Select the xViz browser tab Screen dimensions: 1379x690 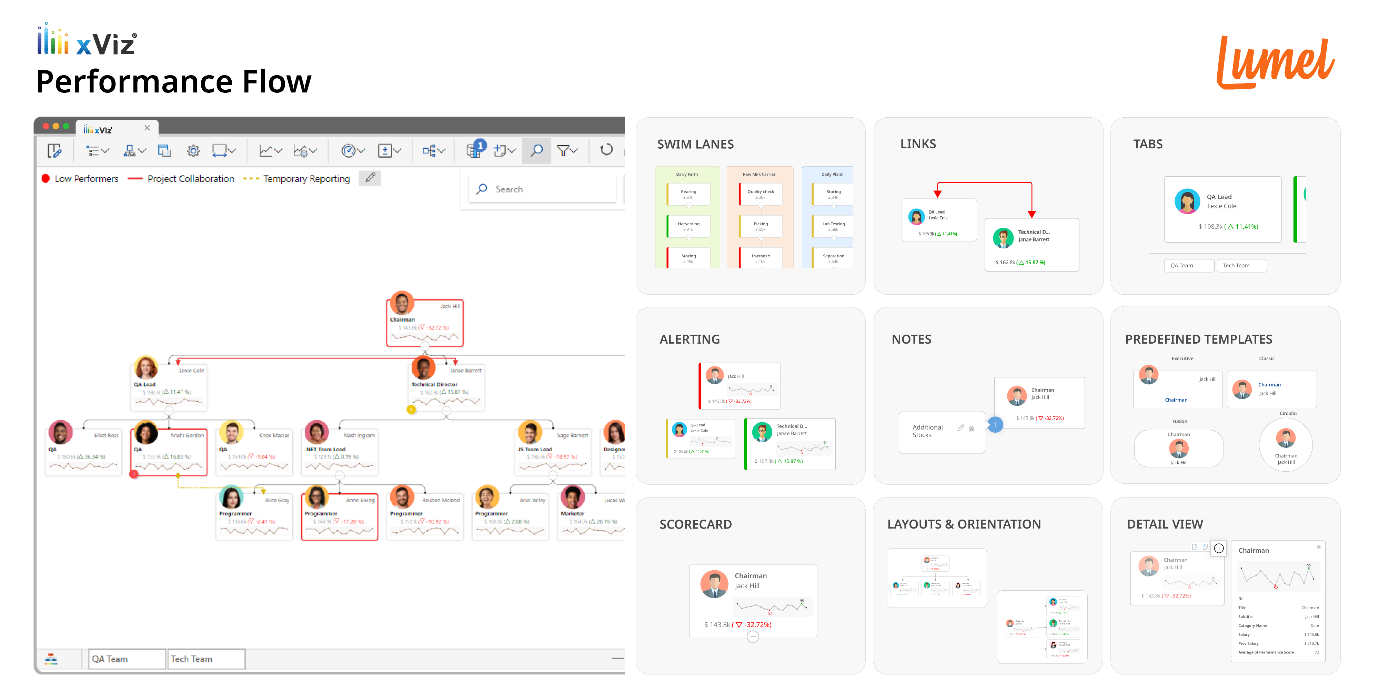(117, 128)
